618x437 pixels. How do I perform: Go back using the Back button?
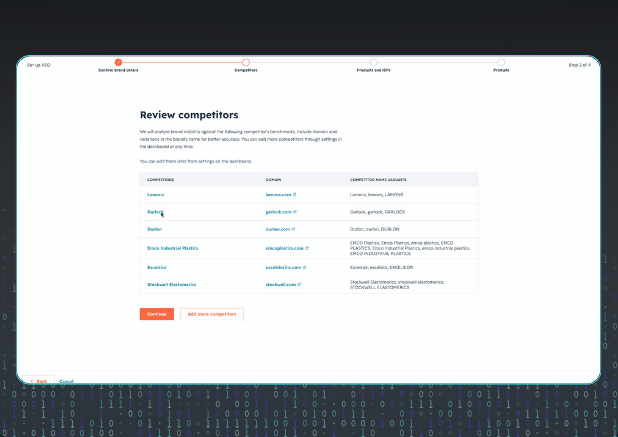click(x=39, y=381)
